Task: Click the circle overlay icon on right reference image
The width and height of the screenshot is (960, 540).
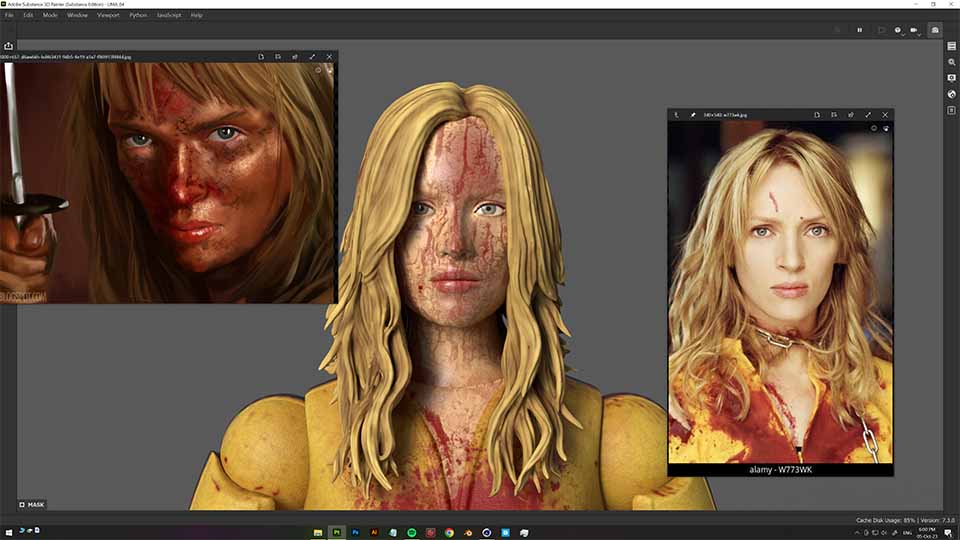Action: 874,129
